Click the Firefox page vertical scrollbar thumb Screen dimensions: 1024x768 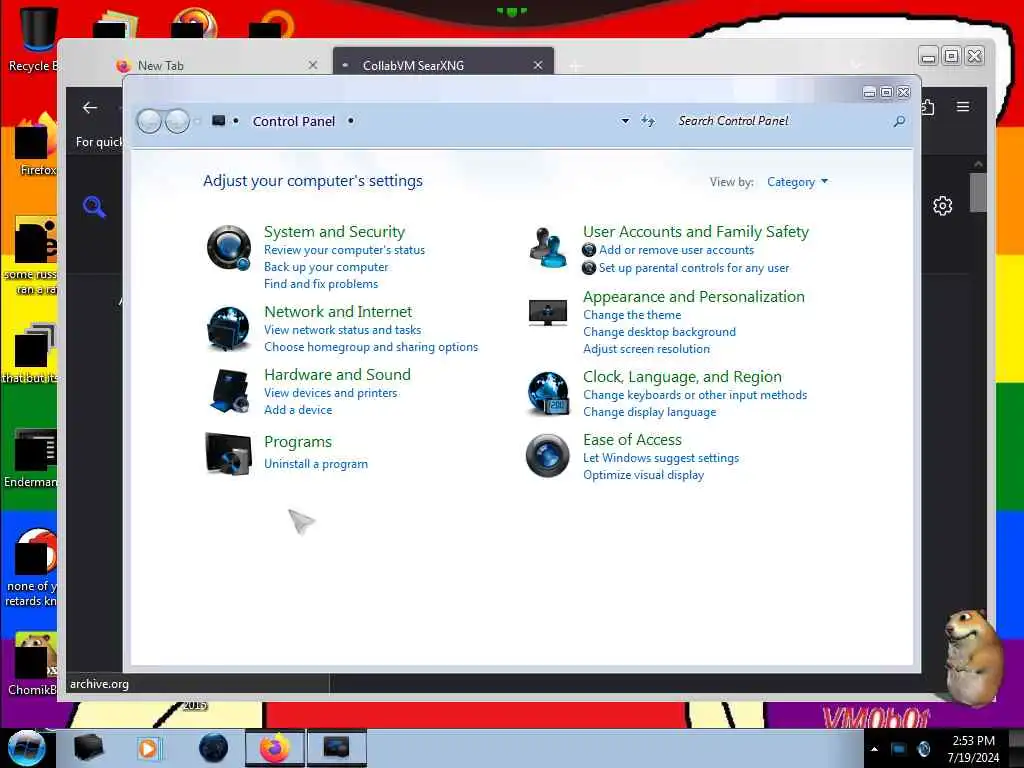(978, 192)
